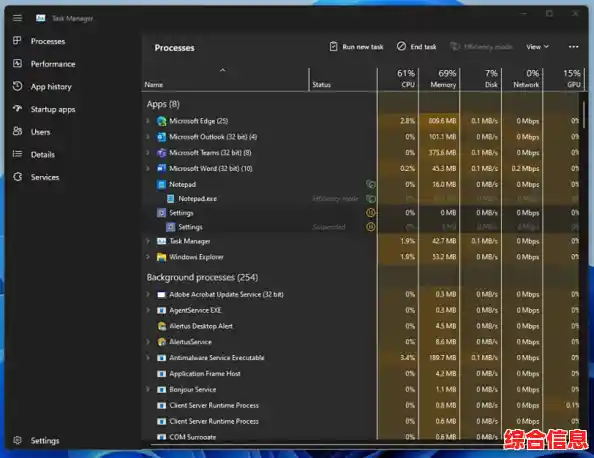The height and width of the screenshot is (458, 594).
Task: Sort by the Status column header
Action: tap(343, 79)
